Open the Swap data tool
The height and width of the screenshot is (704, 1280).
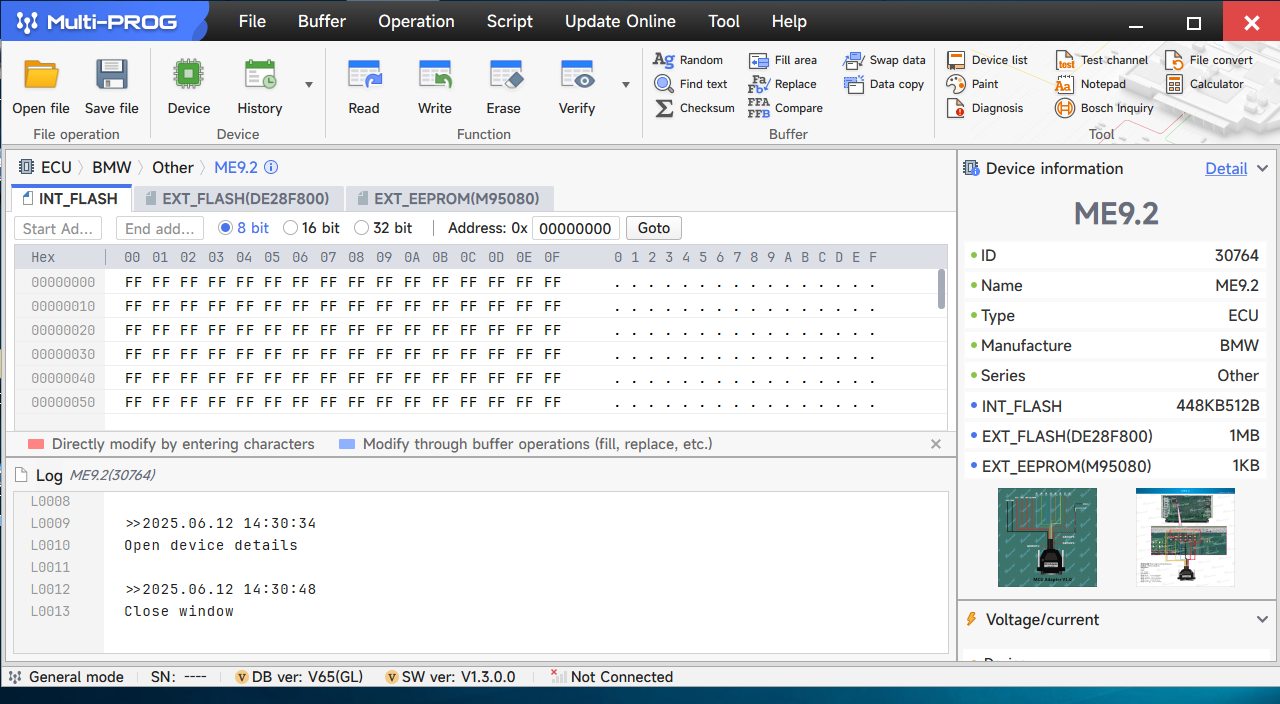pyautogui.click(x=884, y=60)
